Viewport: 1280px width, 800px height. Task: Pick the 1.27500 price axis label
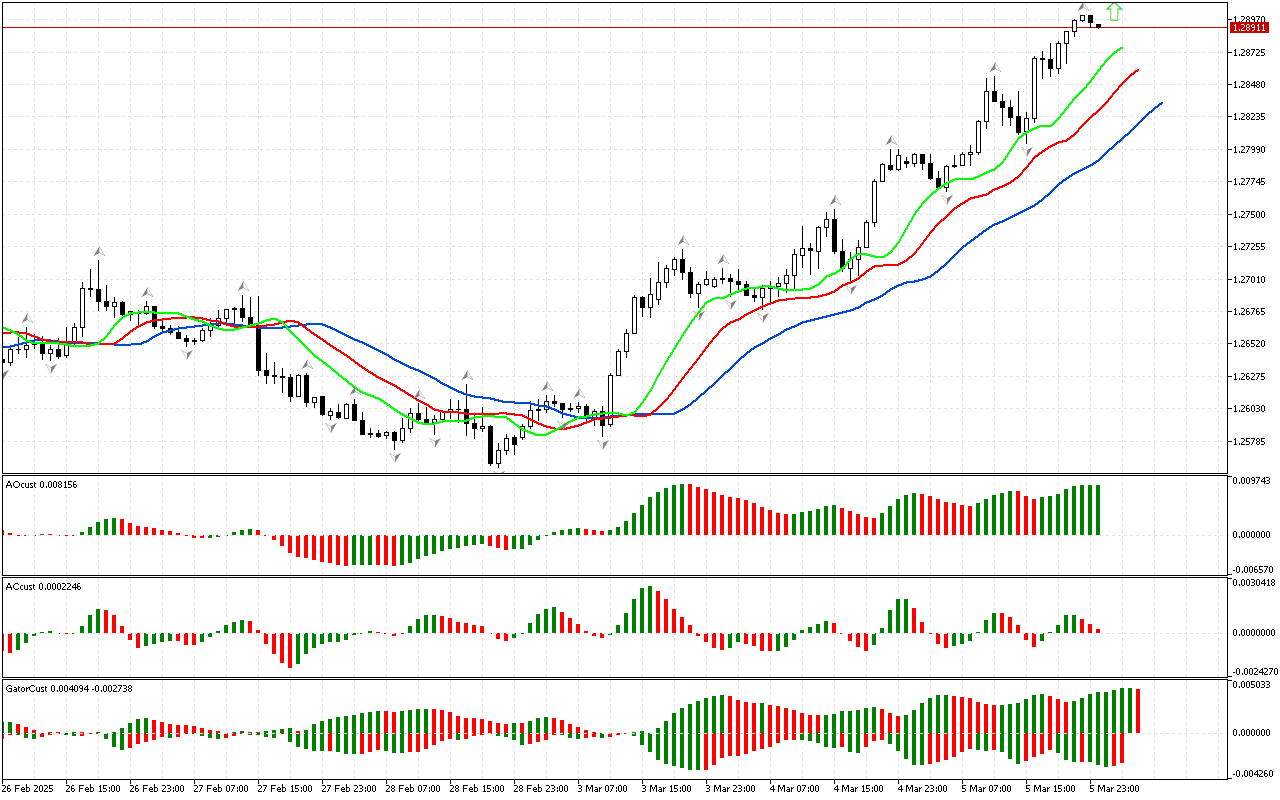[x=1251, y=215]
